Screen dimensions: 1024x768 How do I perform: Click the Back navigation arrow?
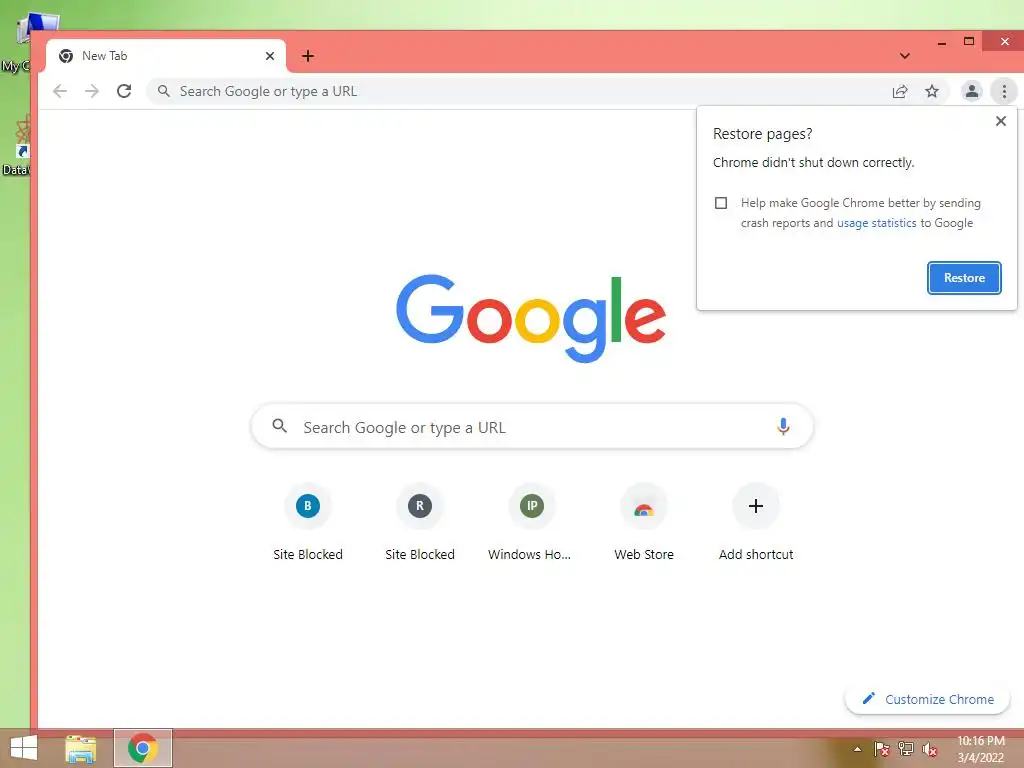click(x=59, y=91)
